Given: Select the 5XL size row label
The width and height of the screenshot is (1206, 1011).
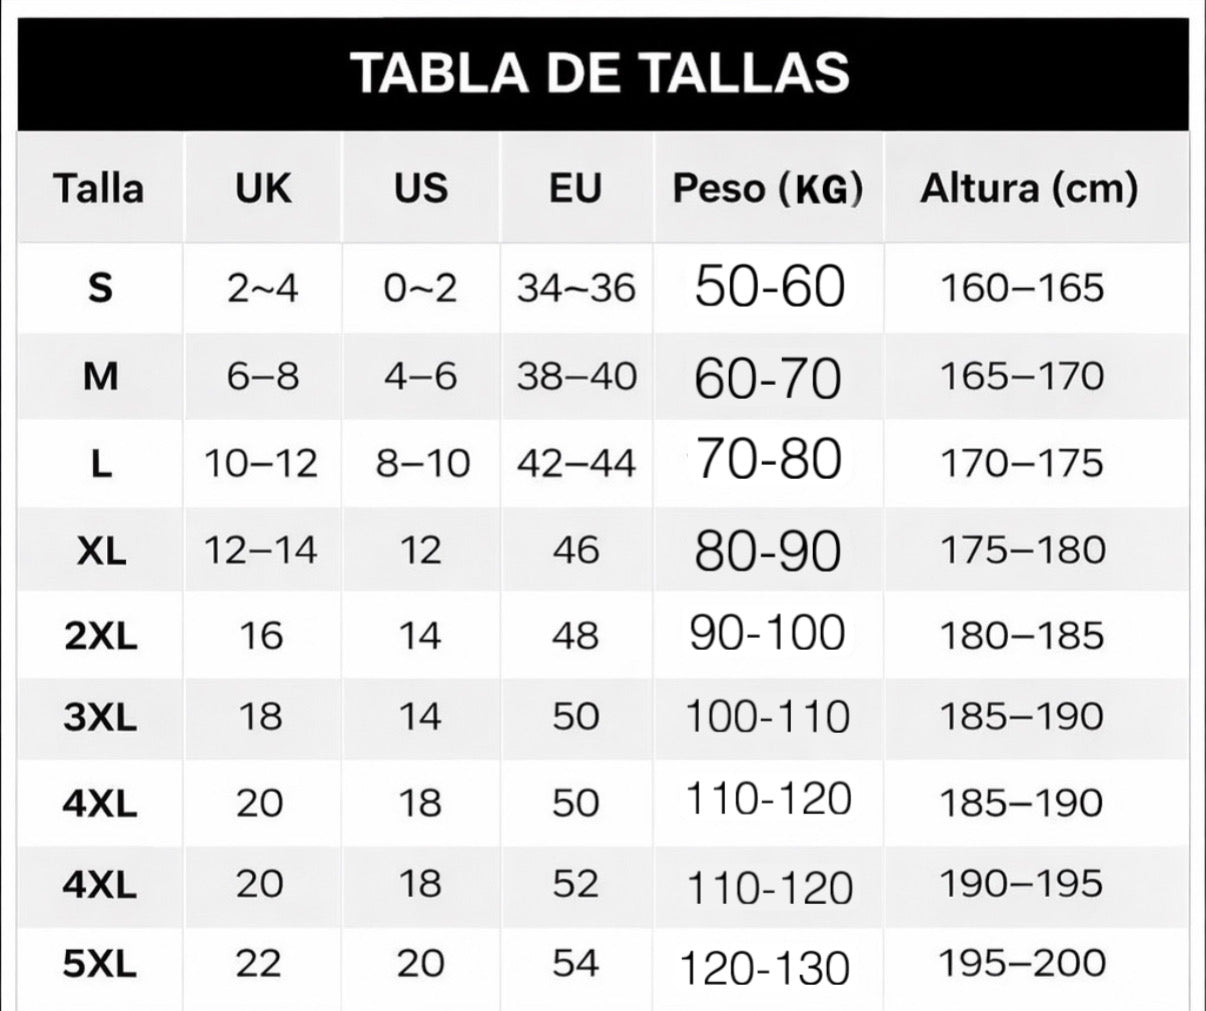Looking at the screenshot, I should [100, 963].
